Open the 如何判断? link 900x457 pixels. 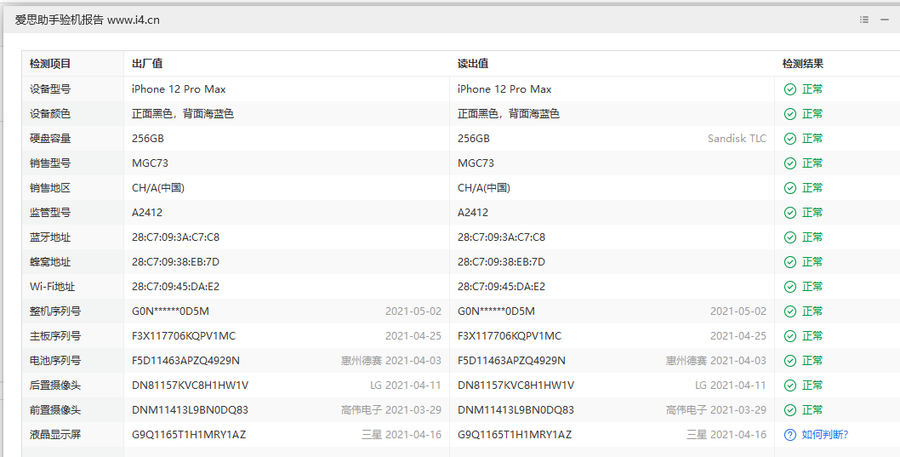click(x=825, y=435)
